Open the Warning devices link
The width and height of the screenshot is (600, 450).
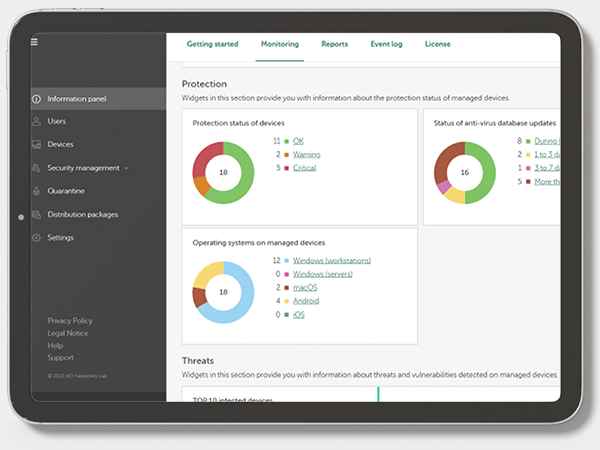pos(307,155)
